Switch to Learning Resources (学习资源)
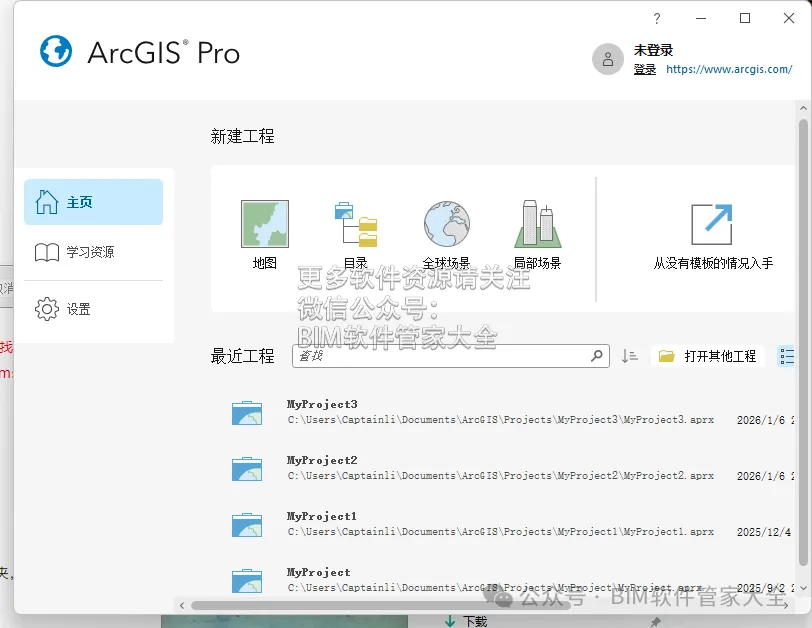 [x=93, y=252]
